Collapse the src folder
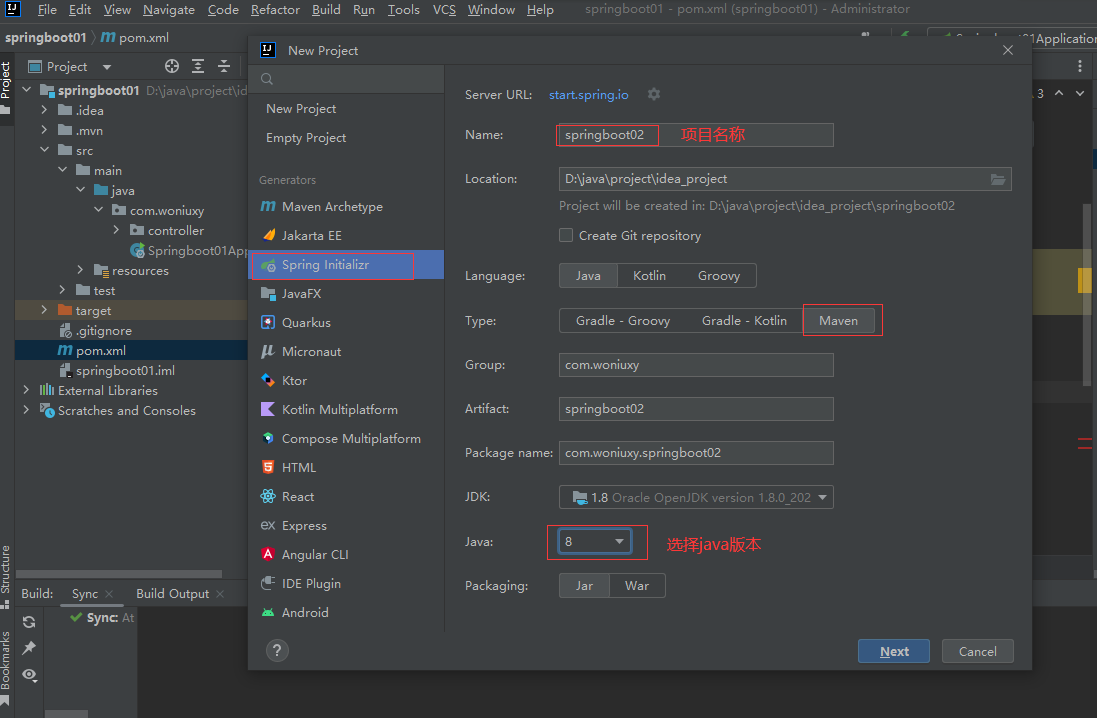The image size is (1097, 718). click(x=44, y=150)
